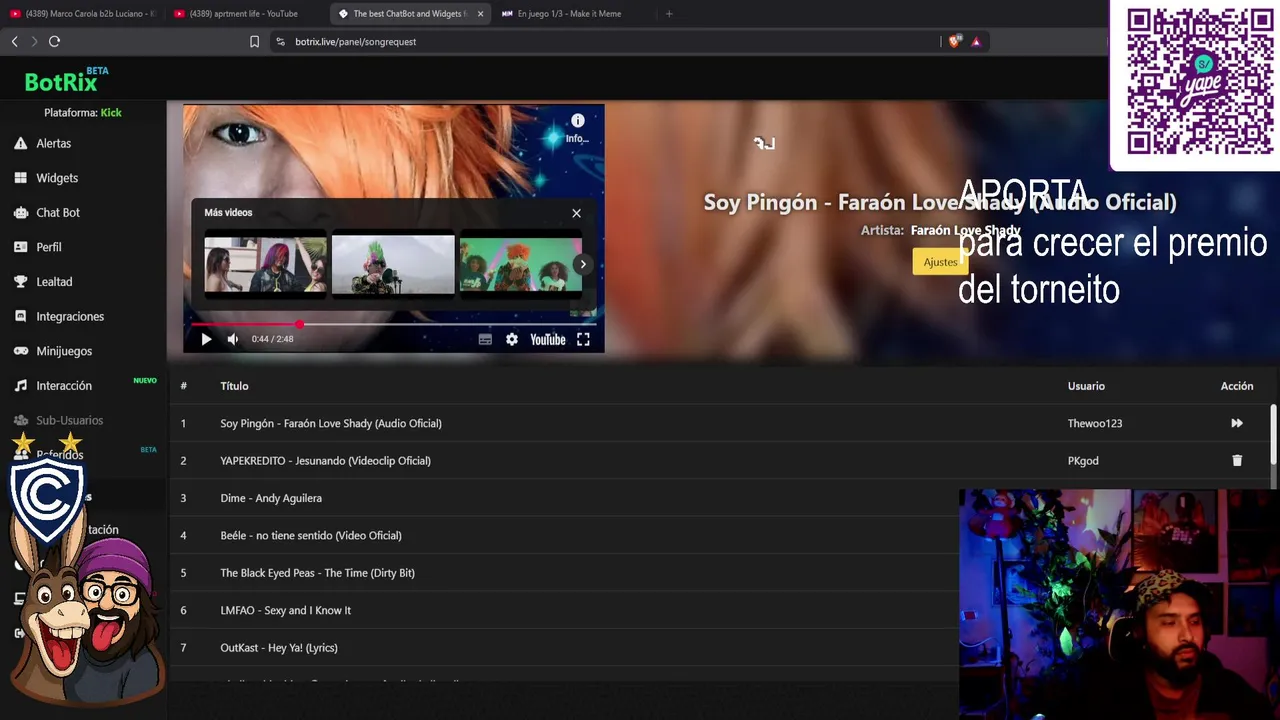
Task: Play the YouTube video
Action: [x=206, y=339]
